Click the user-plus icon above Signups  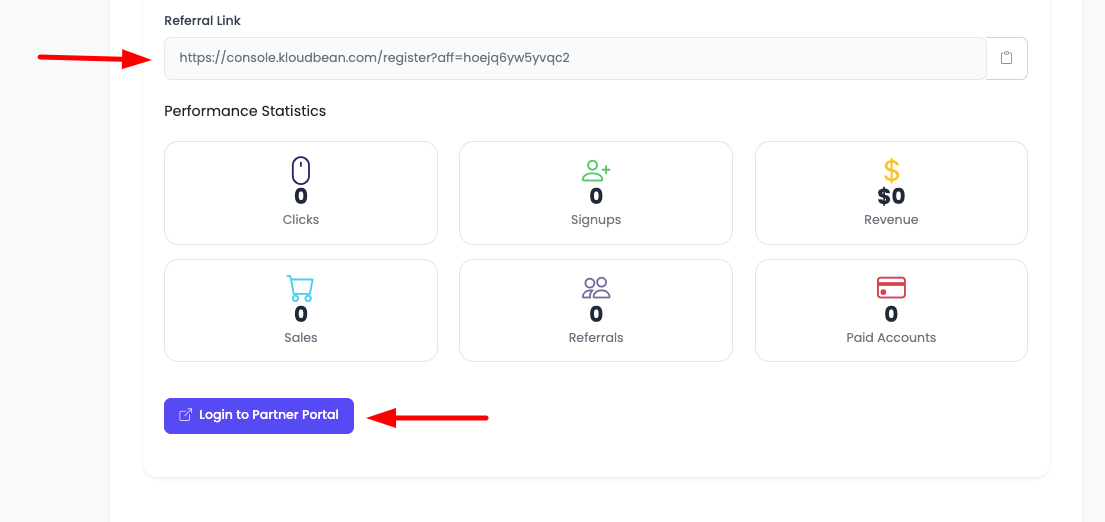pos(596,170)
